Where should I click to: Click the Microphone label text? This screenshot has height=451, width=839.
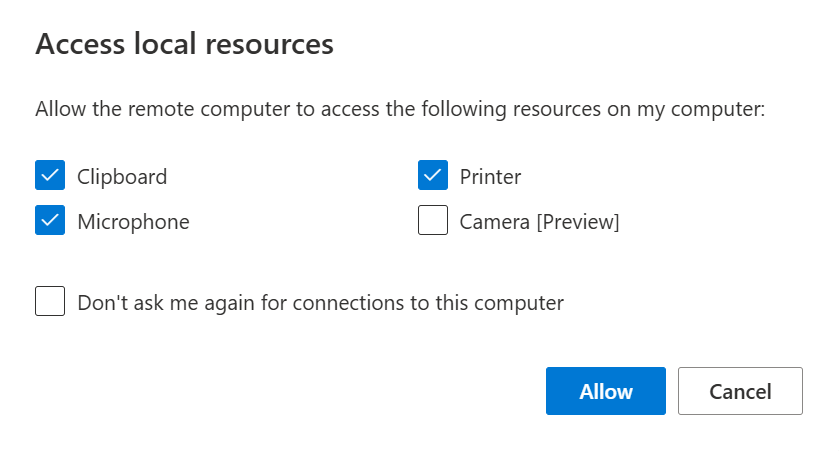[133, 222]
